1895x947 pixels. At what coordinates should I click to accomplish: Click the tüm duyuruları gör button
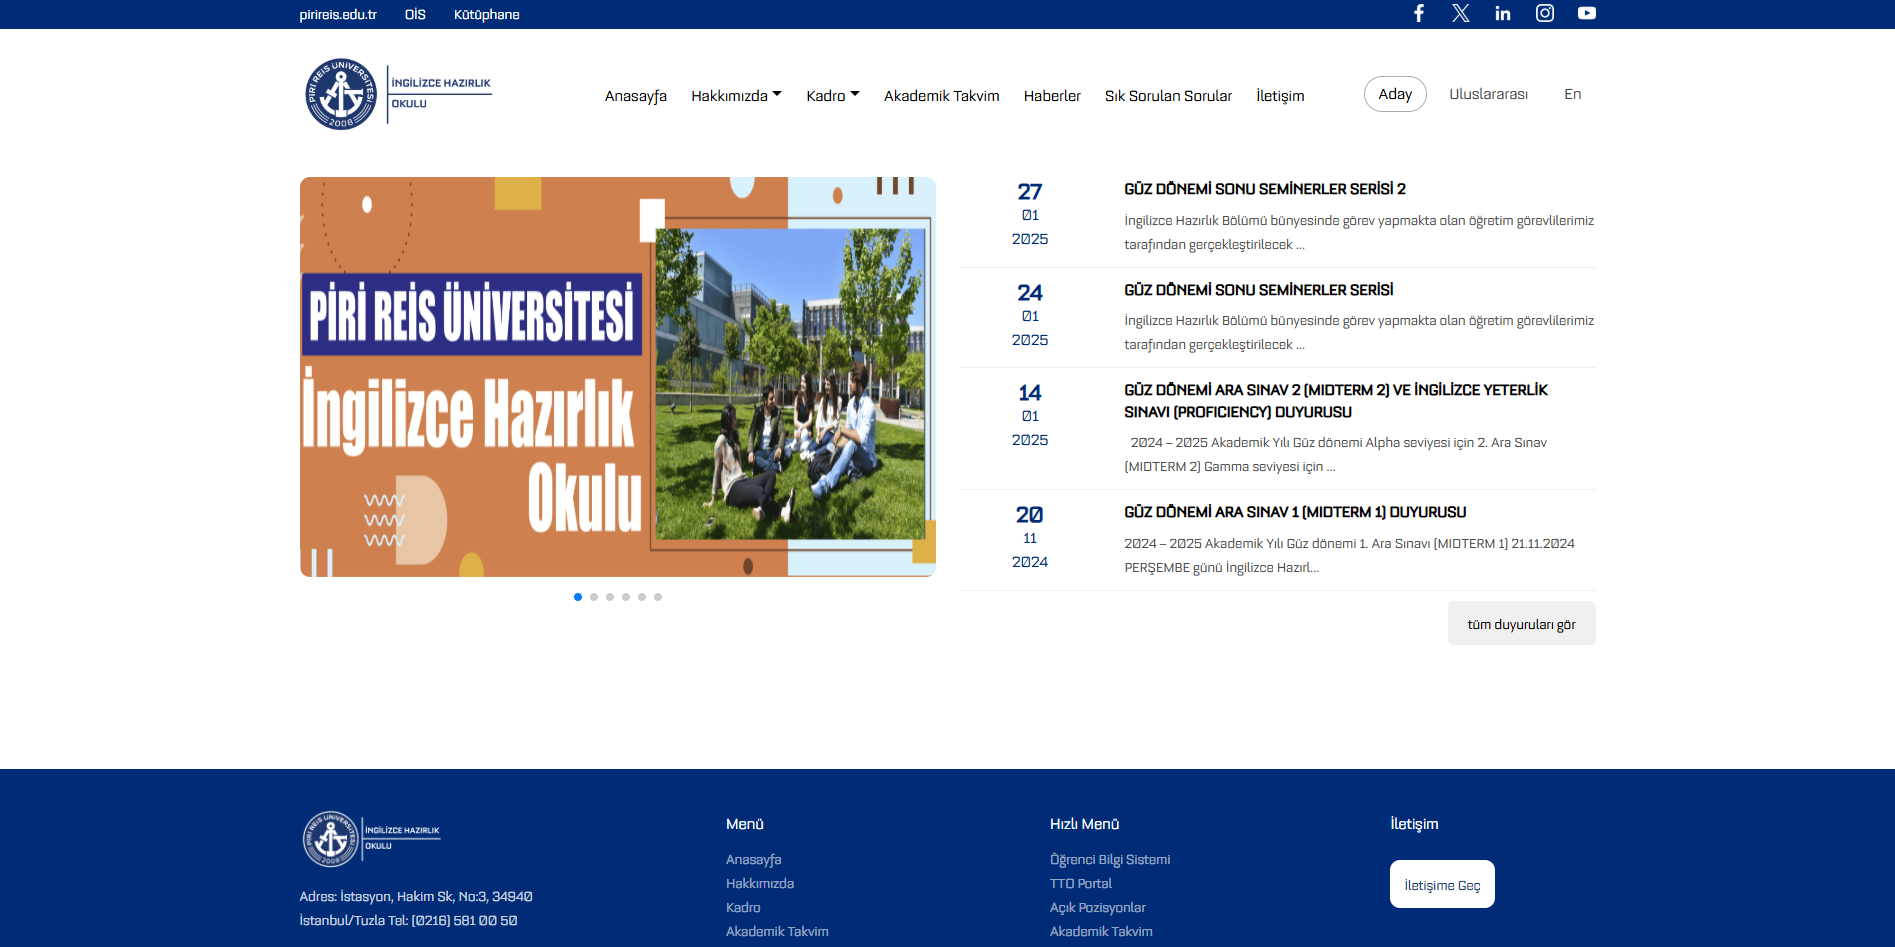1521,624
